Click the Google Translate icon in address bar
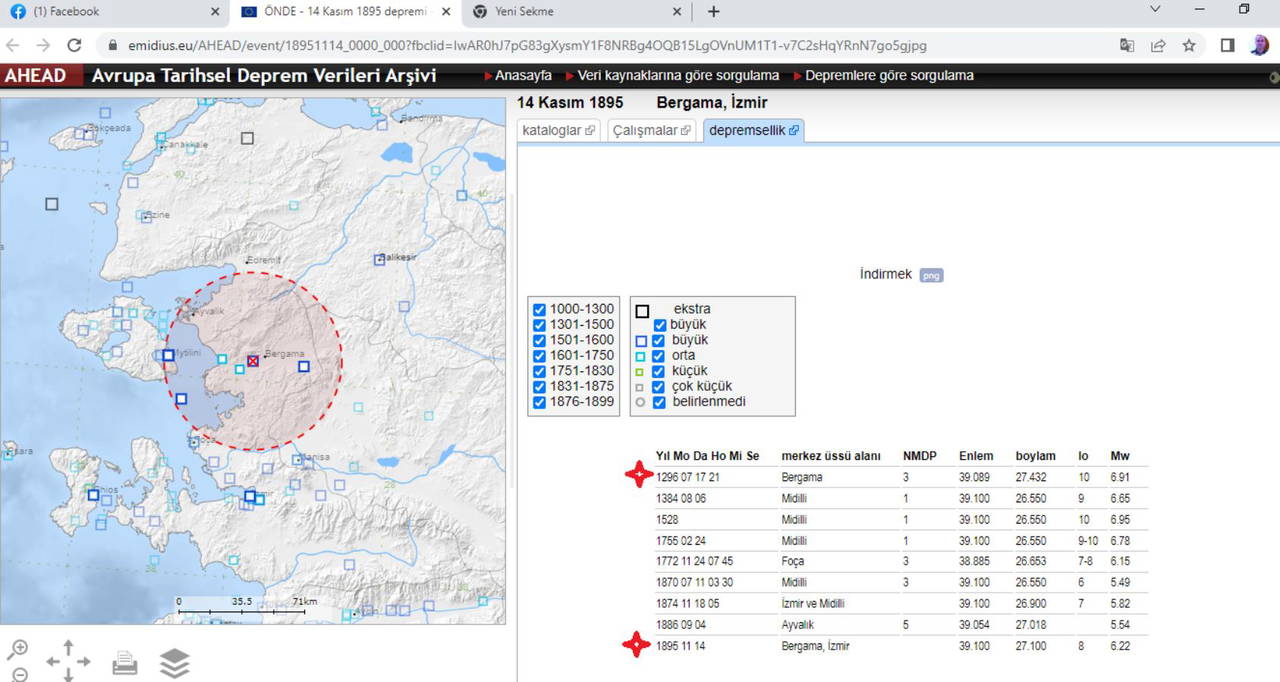The height and width of the screenshot is (682, 1280). pos(1127,45)
